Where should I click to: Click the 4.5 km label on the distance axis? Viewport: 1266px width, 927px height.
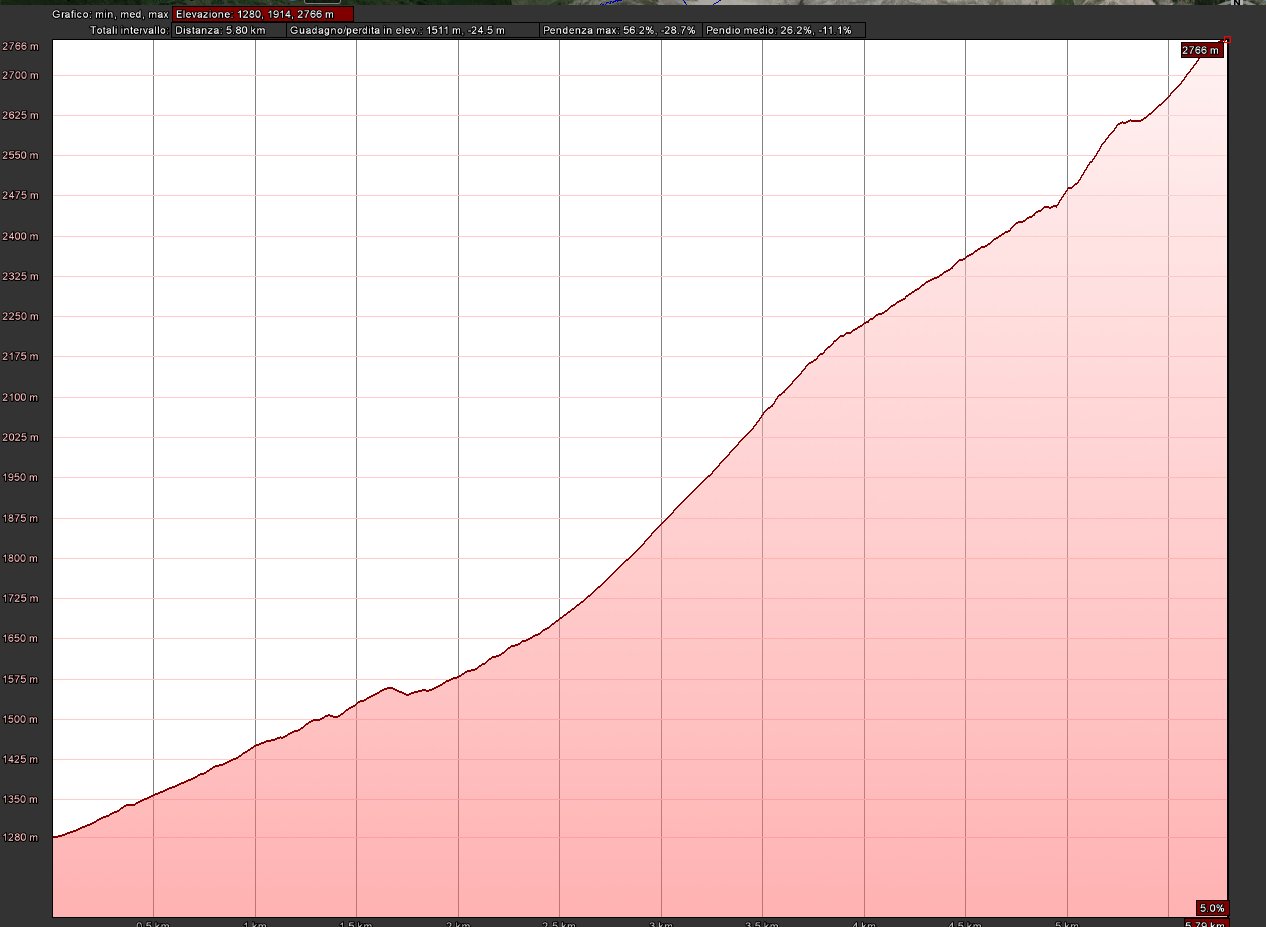964,923
